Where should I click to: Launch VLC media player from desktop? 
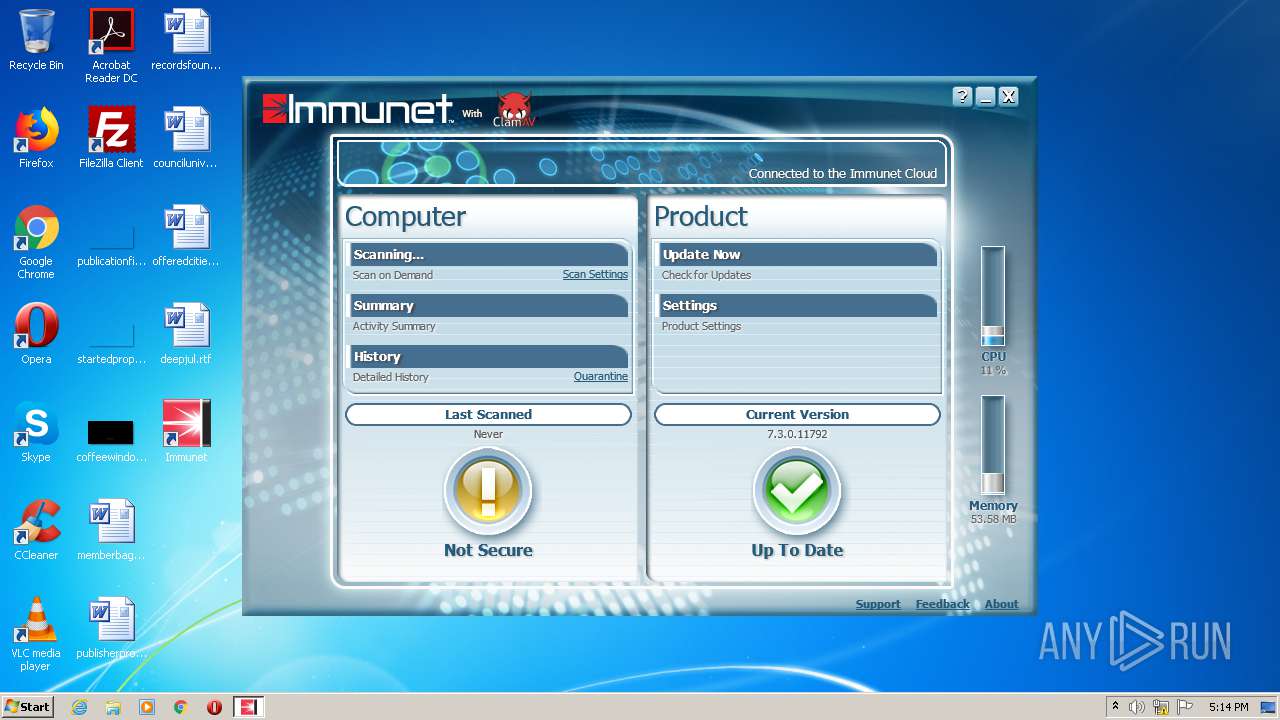click(x=36, y=634)
